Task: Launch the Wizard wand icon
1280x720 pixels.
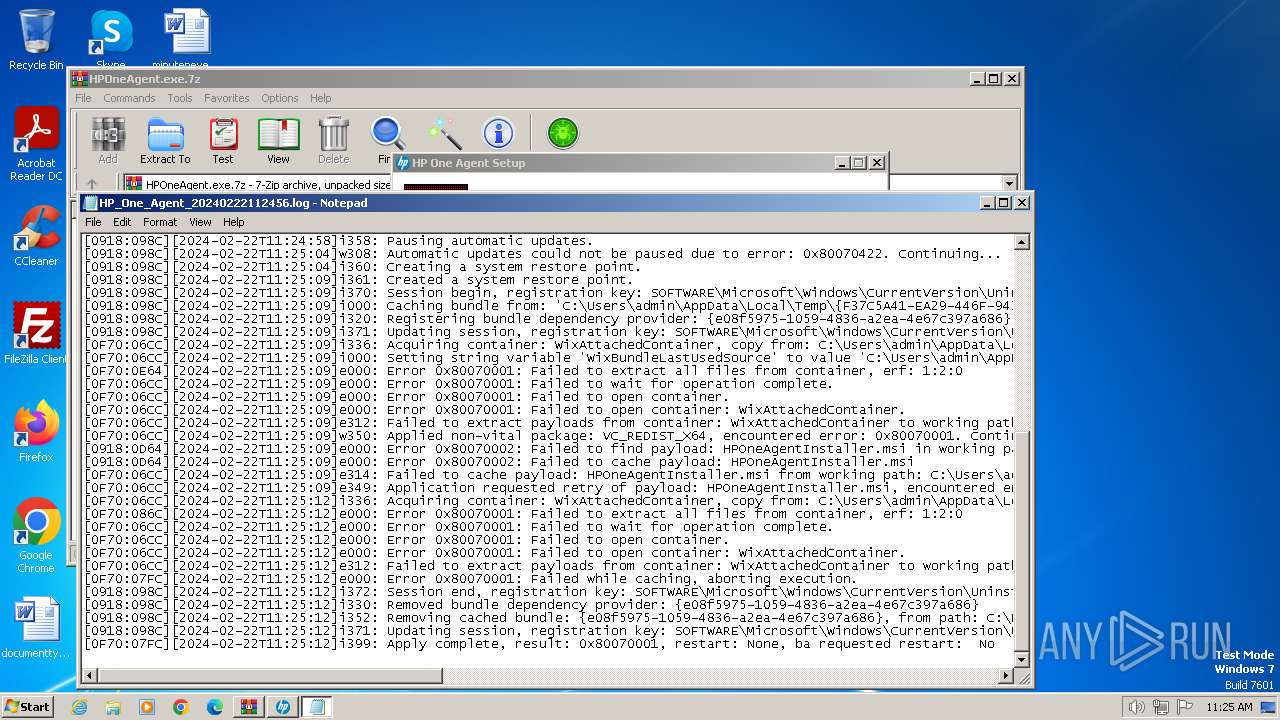Action: 443,134
